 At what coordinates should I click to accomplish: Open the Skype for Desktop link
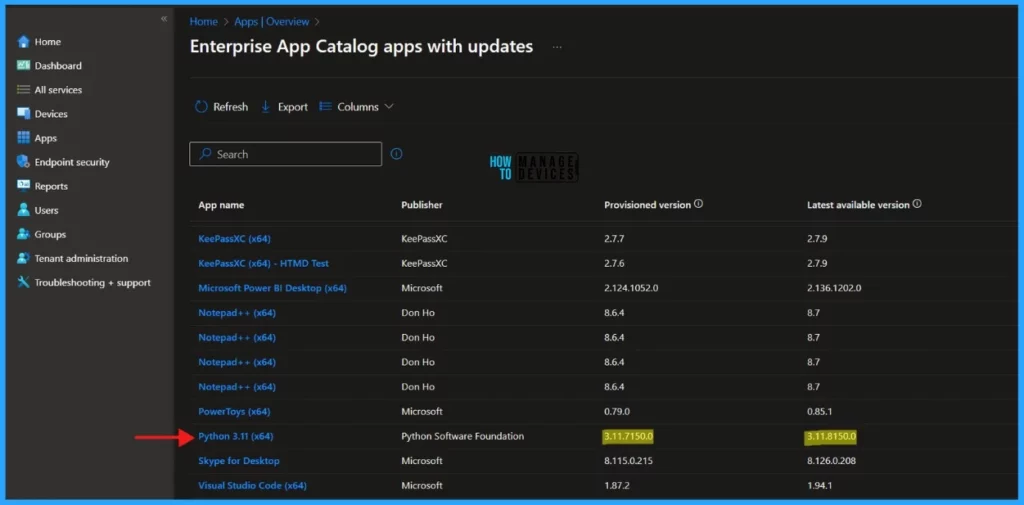[x=239, y=461]
